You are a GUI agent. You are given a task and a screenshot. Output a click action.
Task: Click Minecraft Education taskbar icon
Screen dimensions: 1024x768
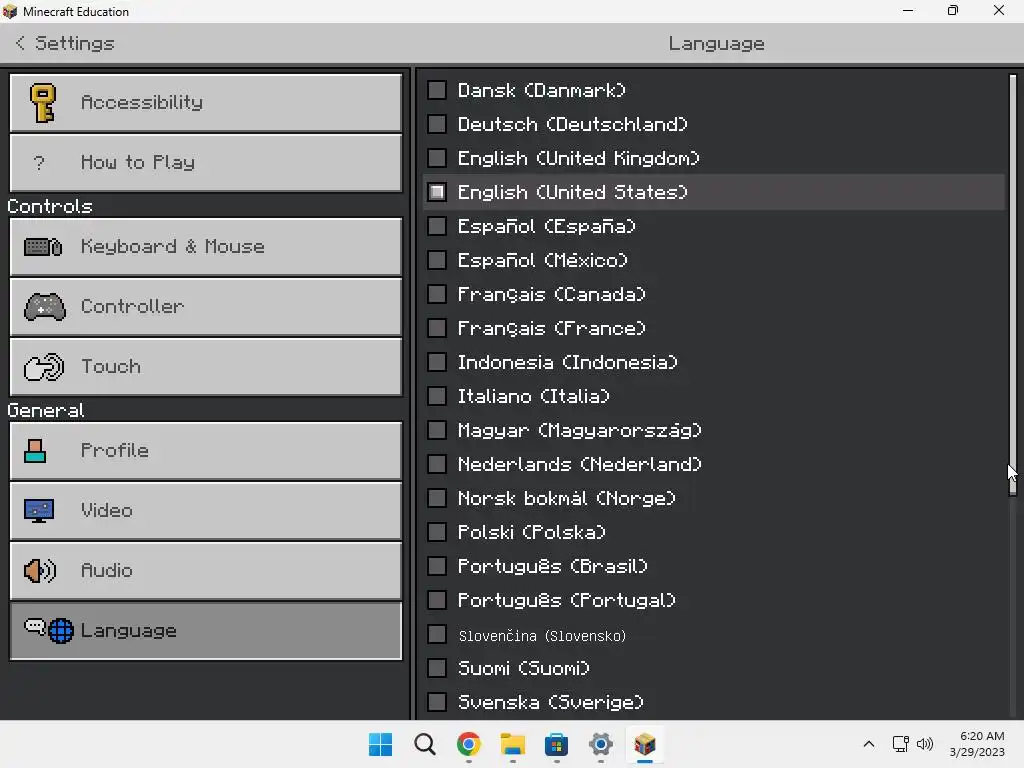[645, 744]
